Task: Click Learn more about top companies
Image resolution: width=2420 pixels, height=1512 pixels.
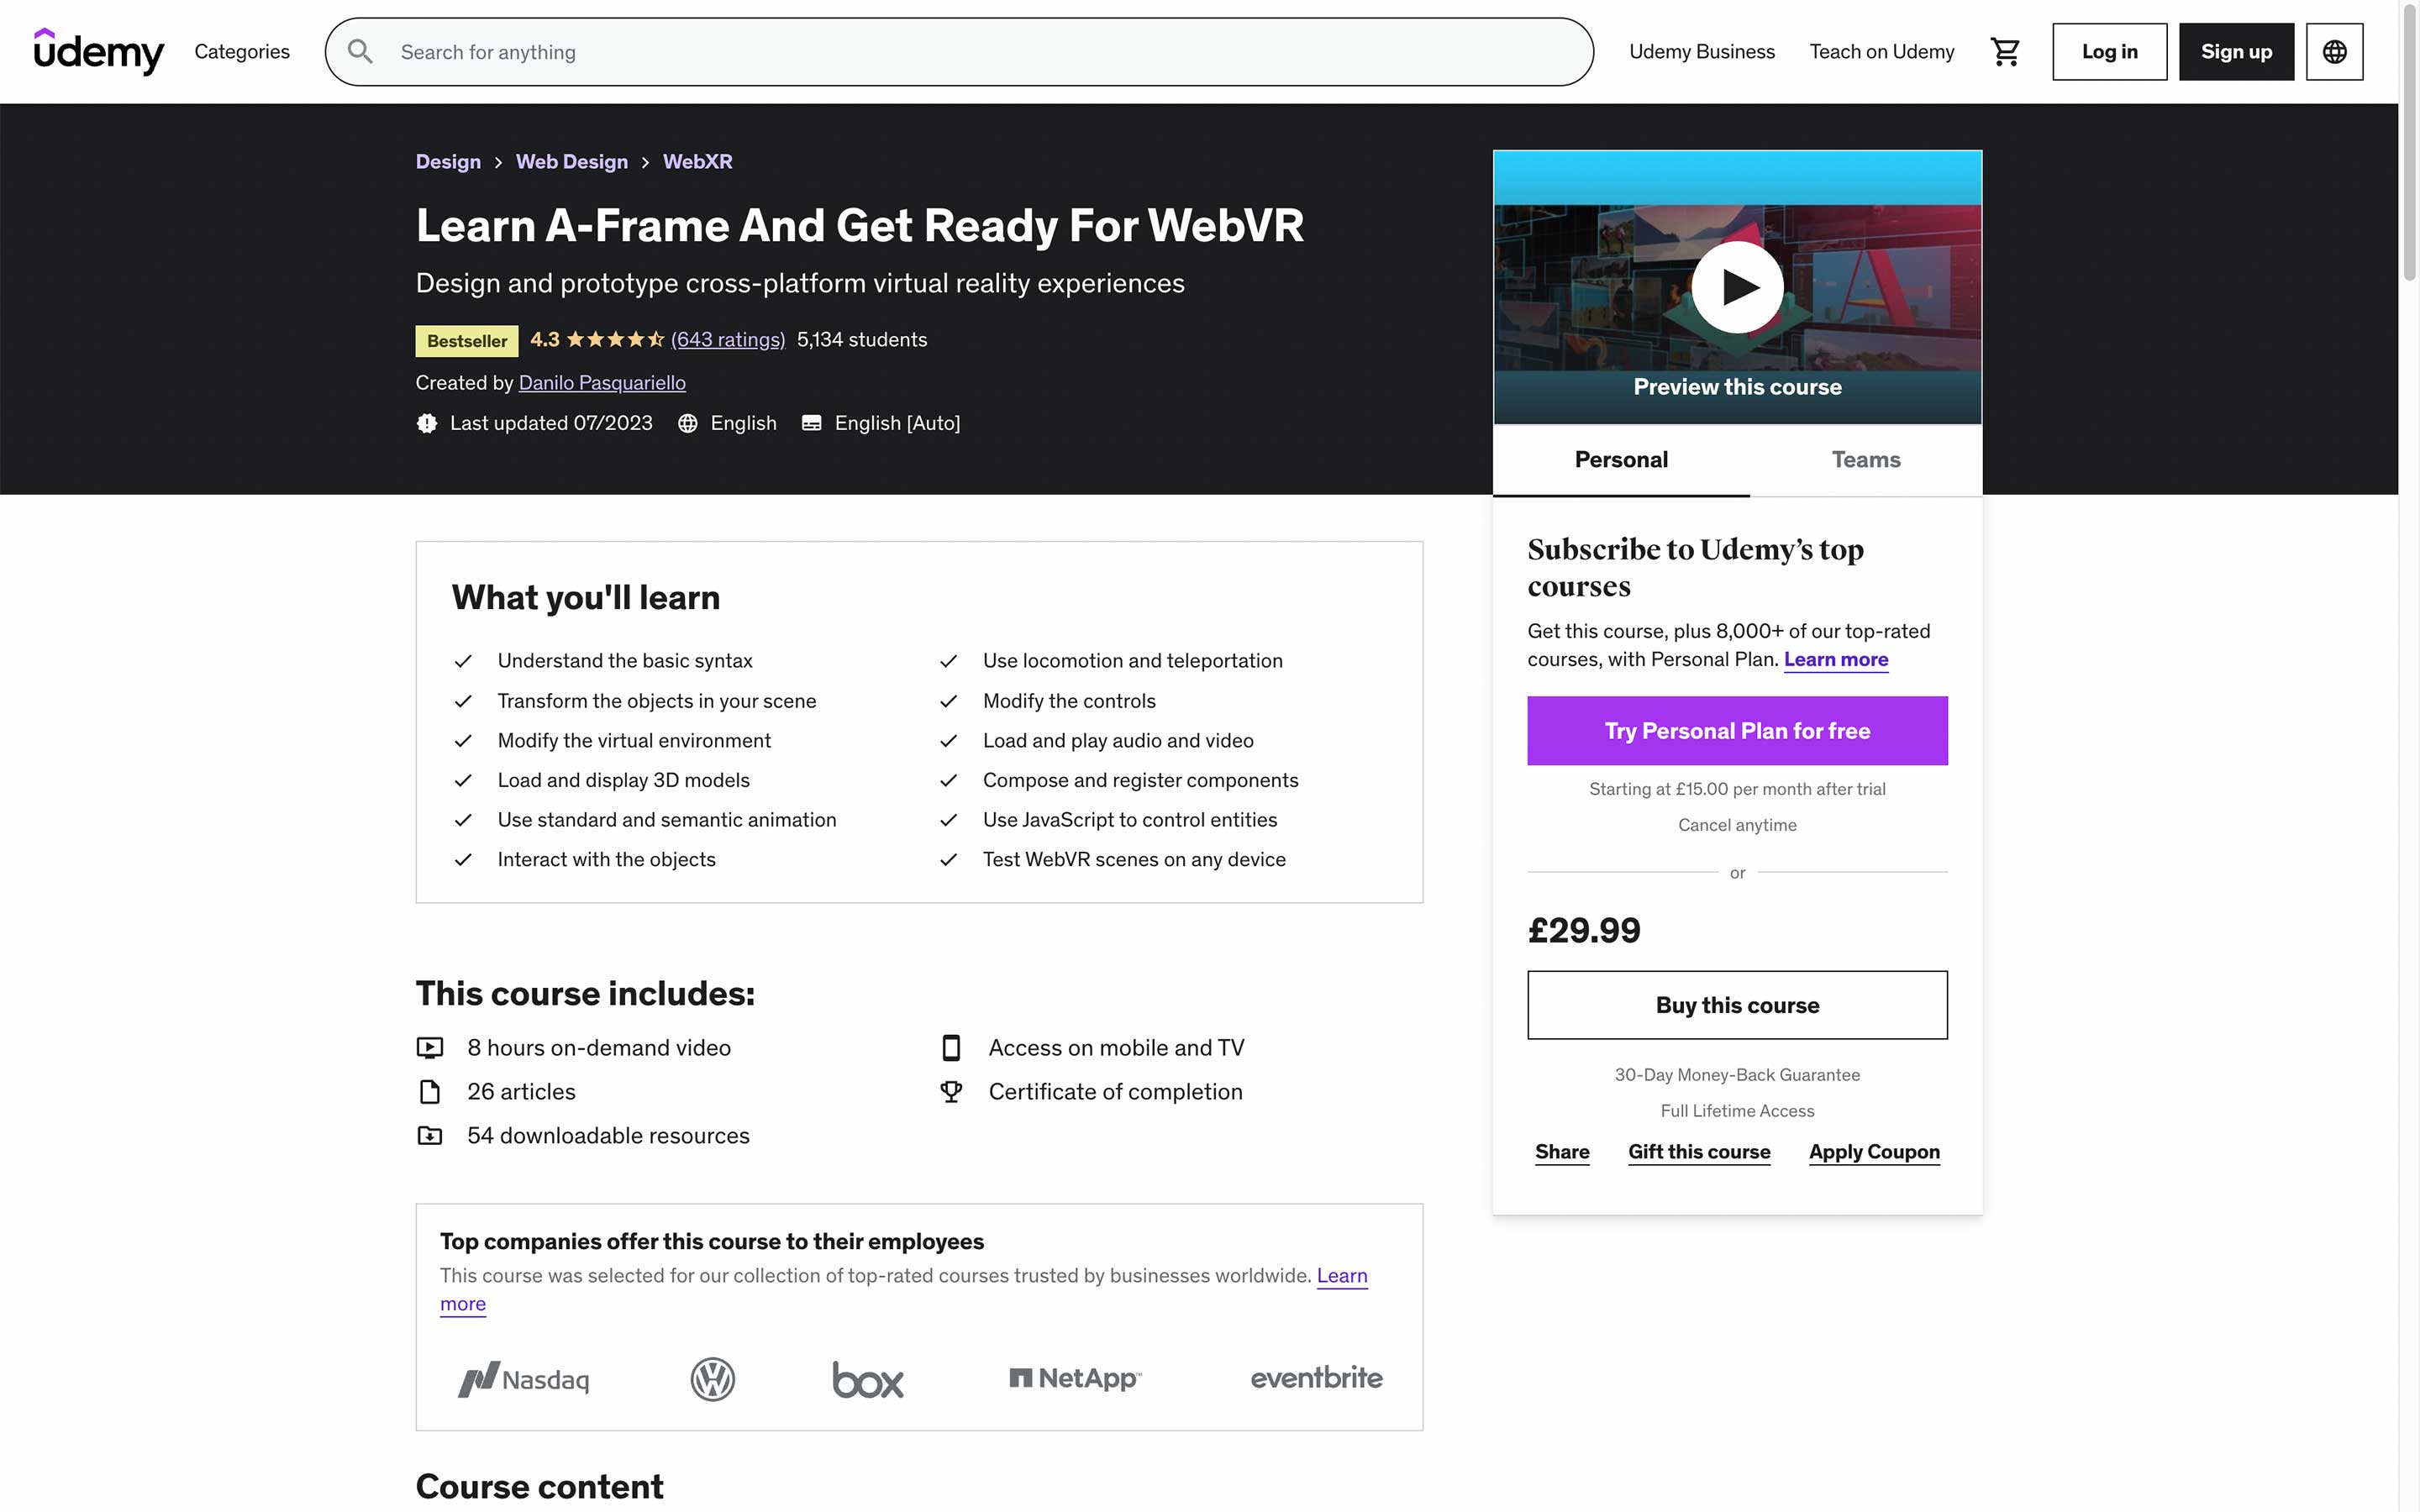Action: pos(1341,1276)
